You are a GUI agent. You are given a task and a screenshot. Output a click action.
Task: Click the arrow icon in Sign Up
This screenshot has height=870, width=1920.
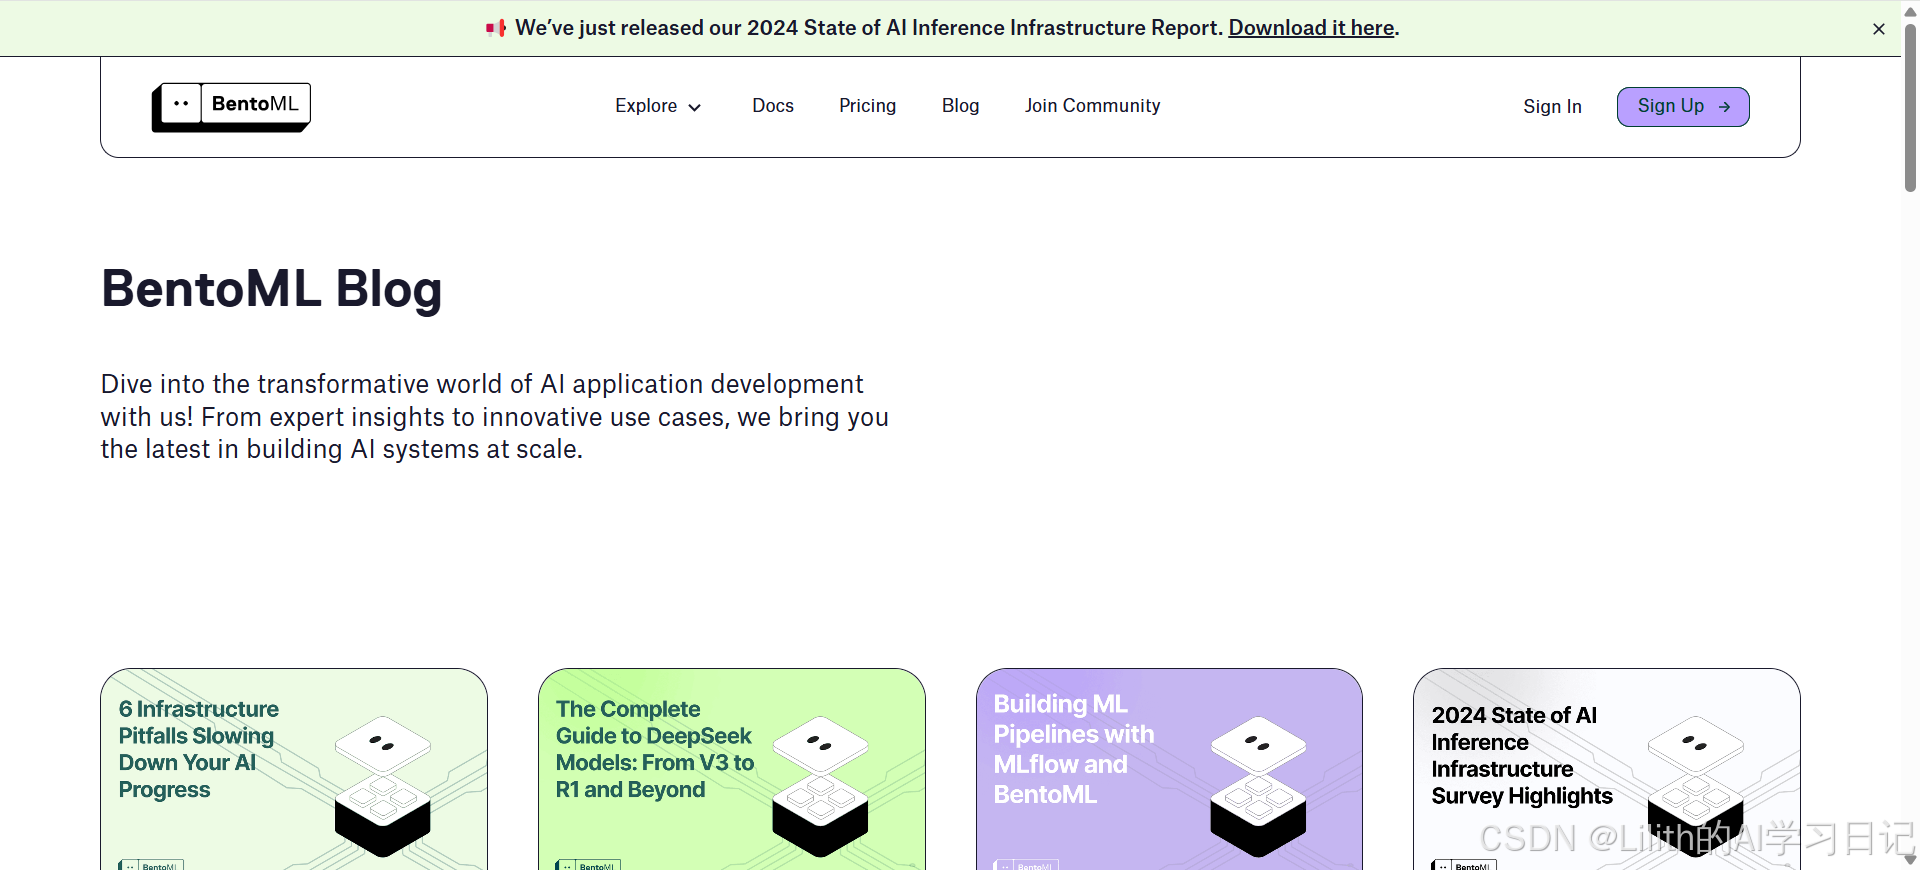click(x=1724, y=107)
